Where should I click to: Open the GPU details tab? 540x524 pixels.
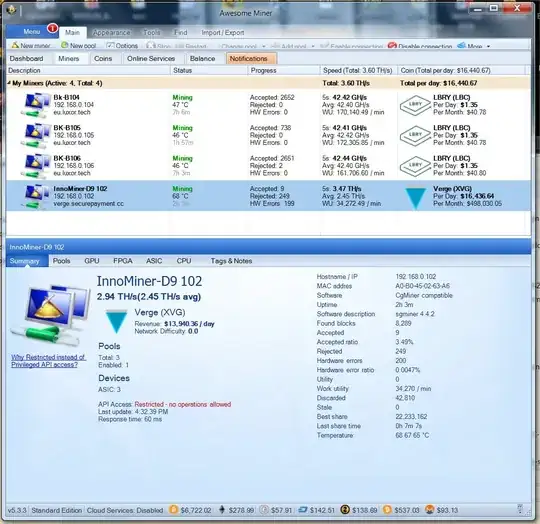point(92,261)
